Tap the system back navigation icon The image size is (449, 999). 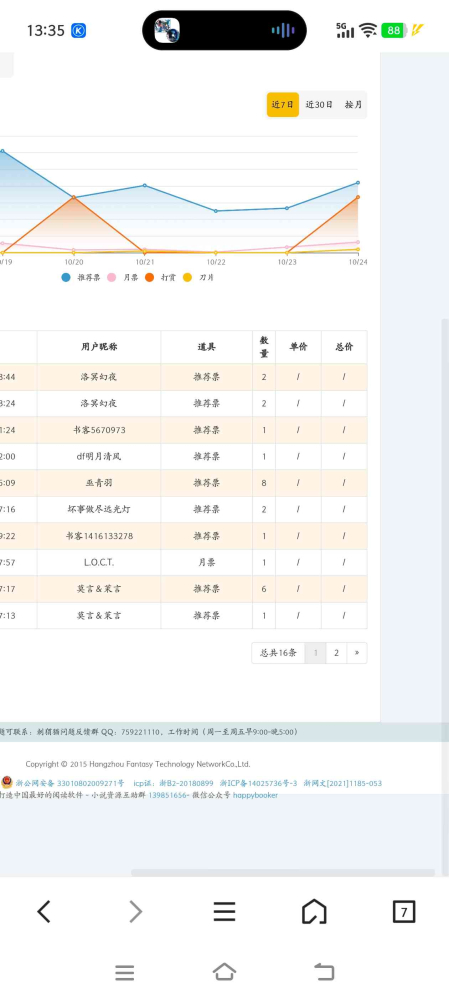tap(324, 972)
